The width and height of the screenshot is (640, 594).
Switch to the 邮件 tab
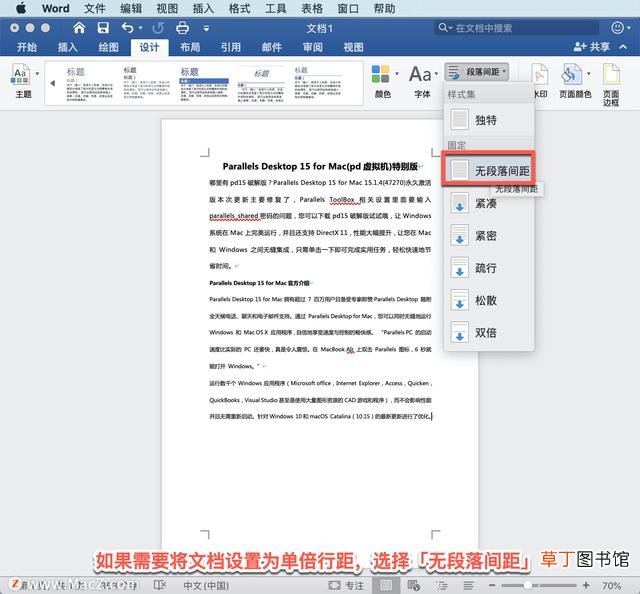click(272, 47)
